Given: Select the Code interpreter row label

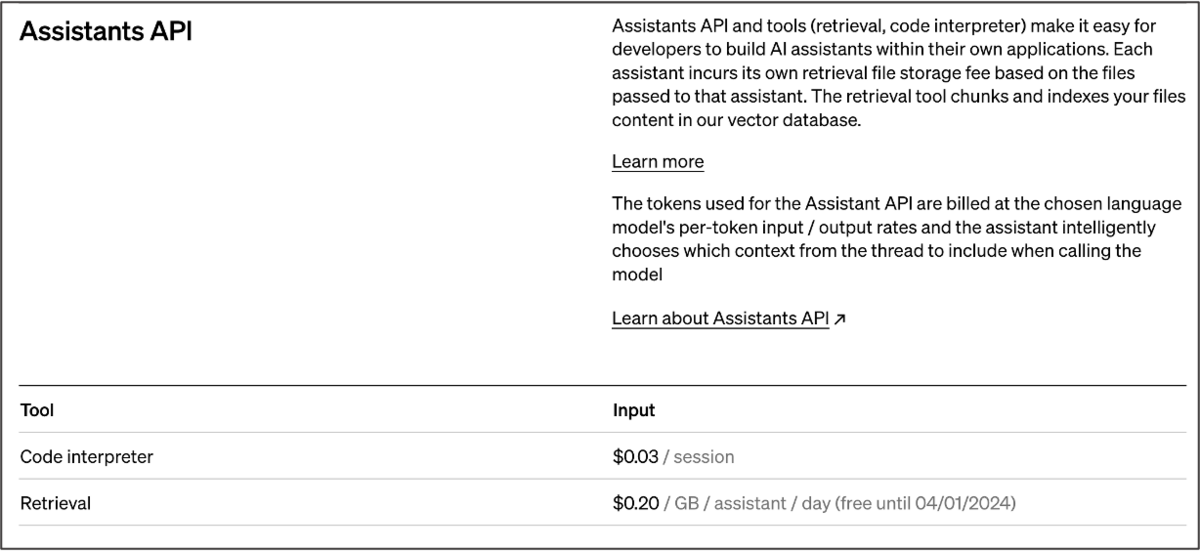Looking at the screenshot, I should pos(86,457).
